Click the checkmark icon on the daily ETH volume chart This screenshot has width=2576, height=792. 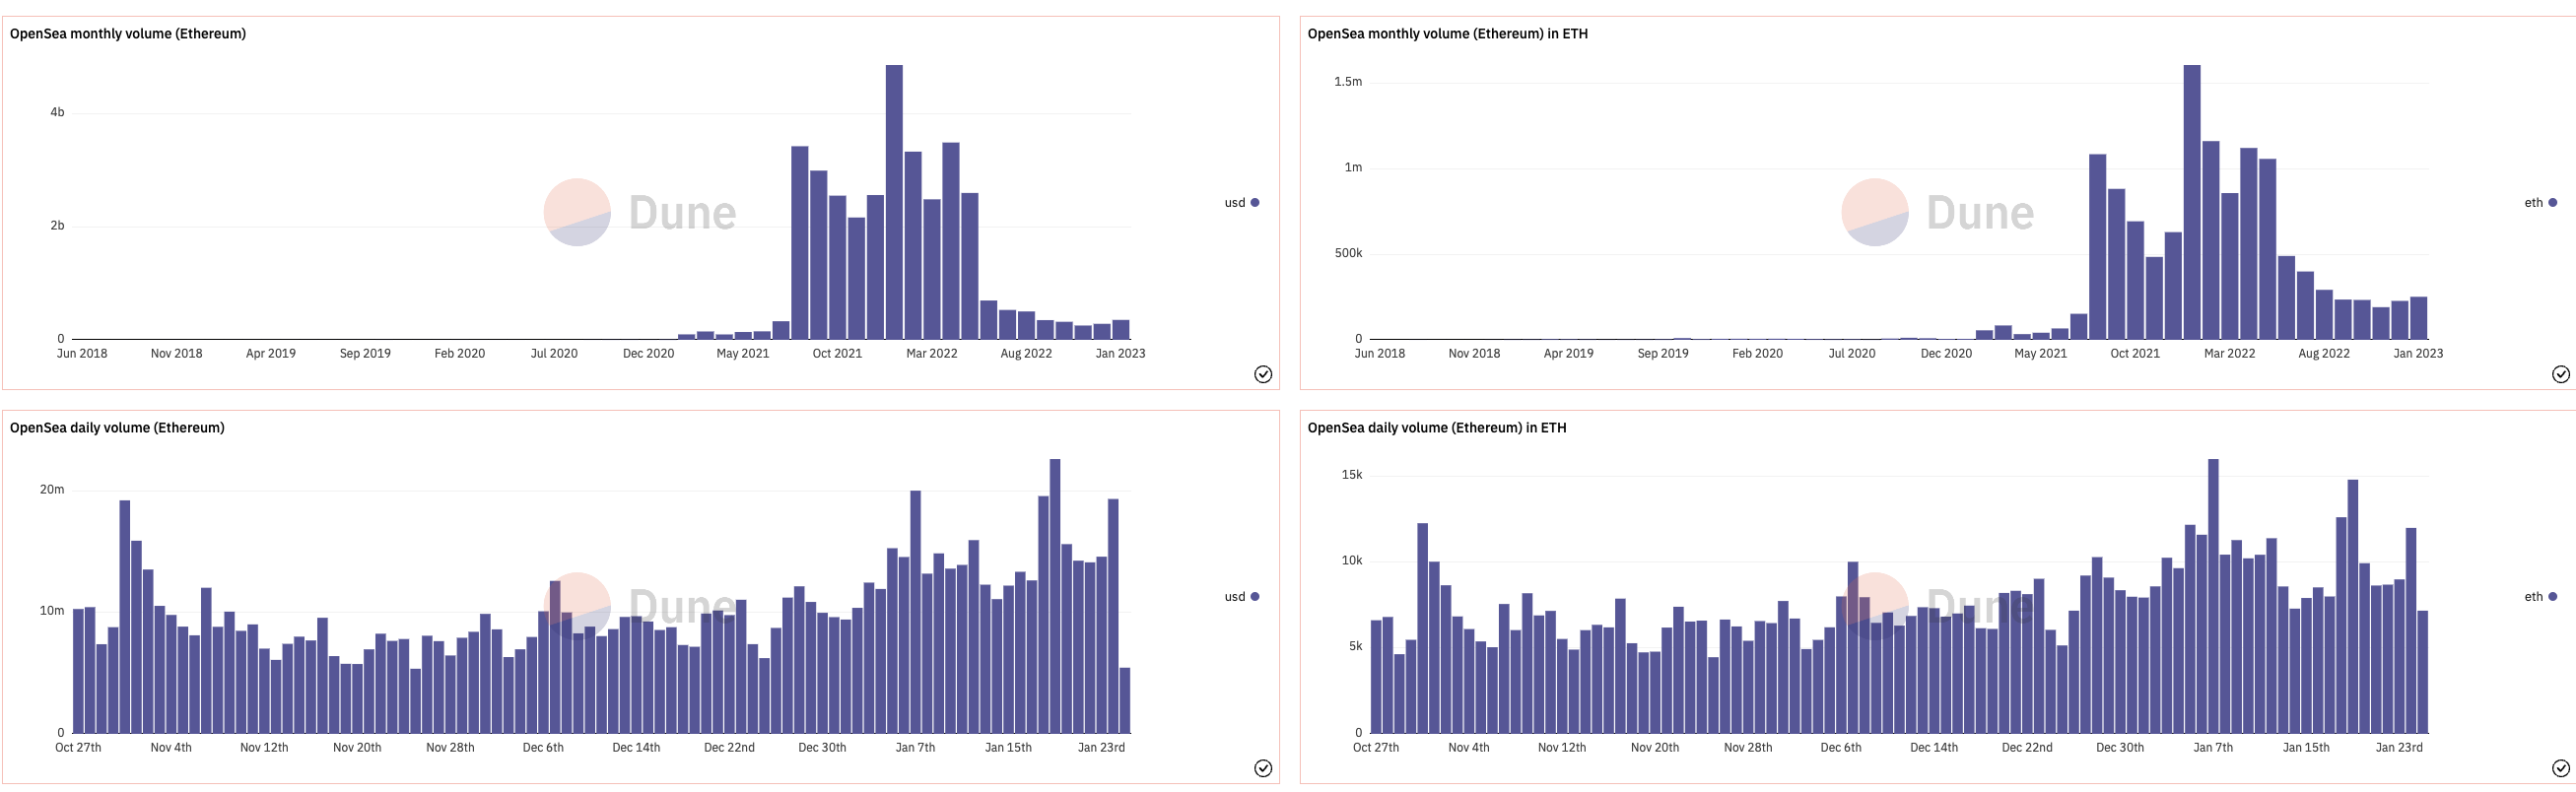[x=2560, y=768]
